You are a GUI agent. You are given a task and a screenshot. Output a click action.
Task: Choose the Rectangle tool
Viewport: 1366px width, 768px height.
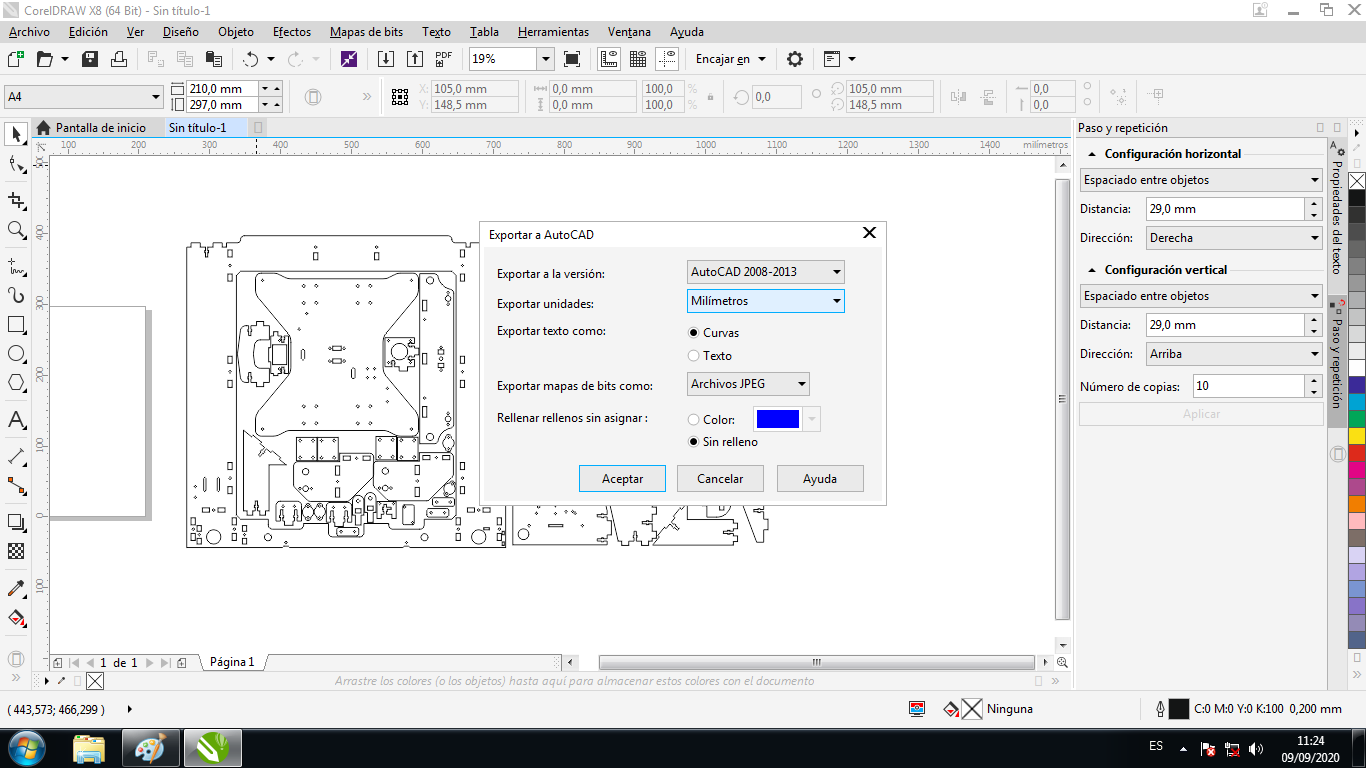[x=16, y=325]
